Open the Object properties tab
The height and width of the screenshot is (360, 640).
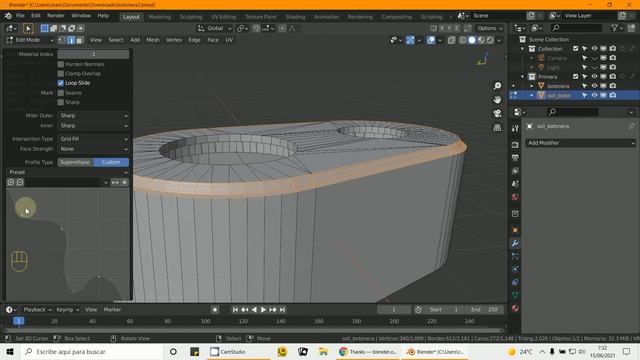coord(515,230)
